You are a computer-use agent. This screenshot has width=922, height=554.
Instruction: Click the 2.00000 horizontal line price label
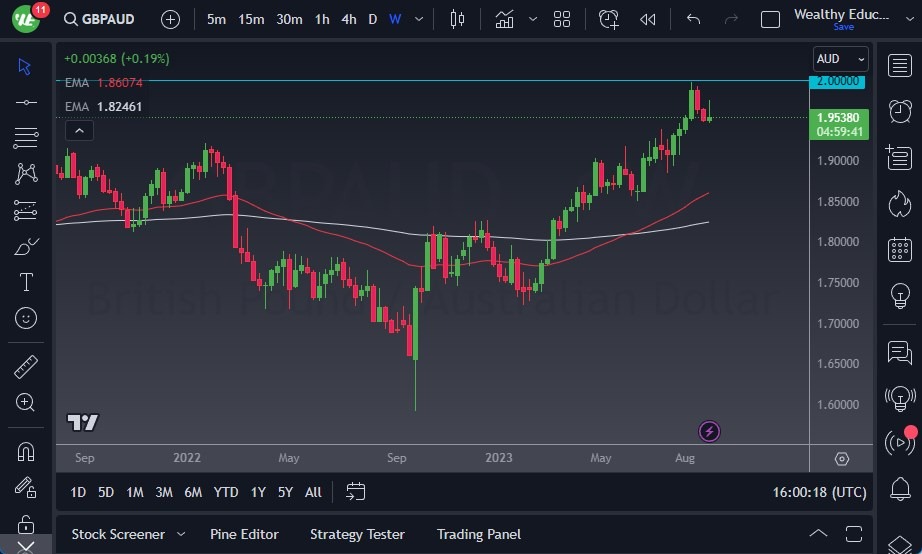click(838, 82)
